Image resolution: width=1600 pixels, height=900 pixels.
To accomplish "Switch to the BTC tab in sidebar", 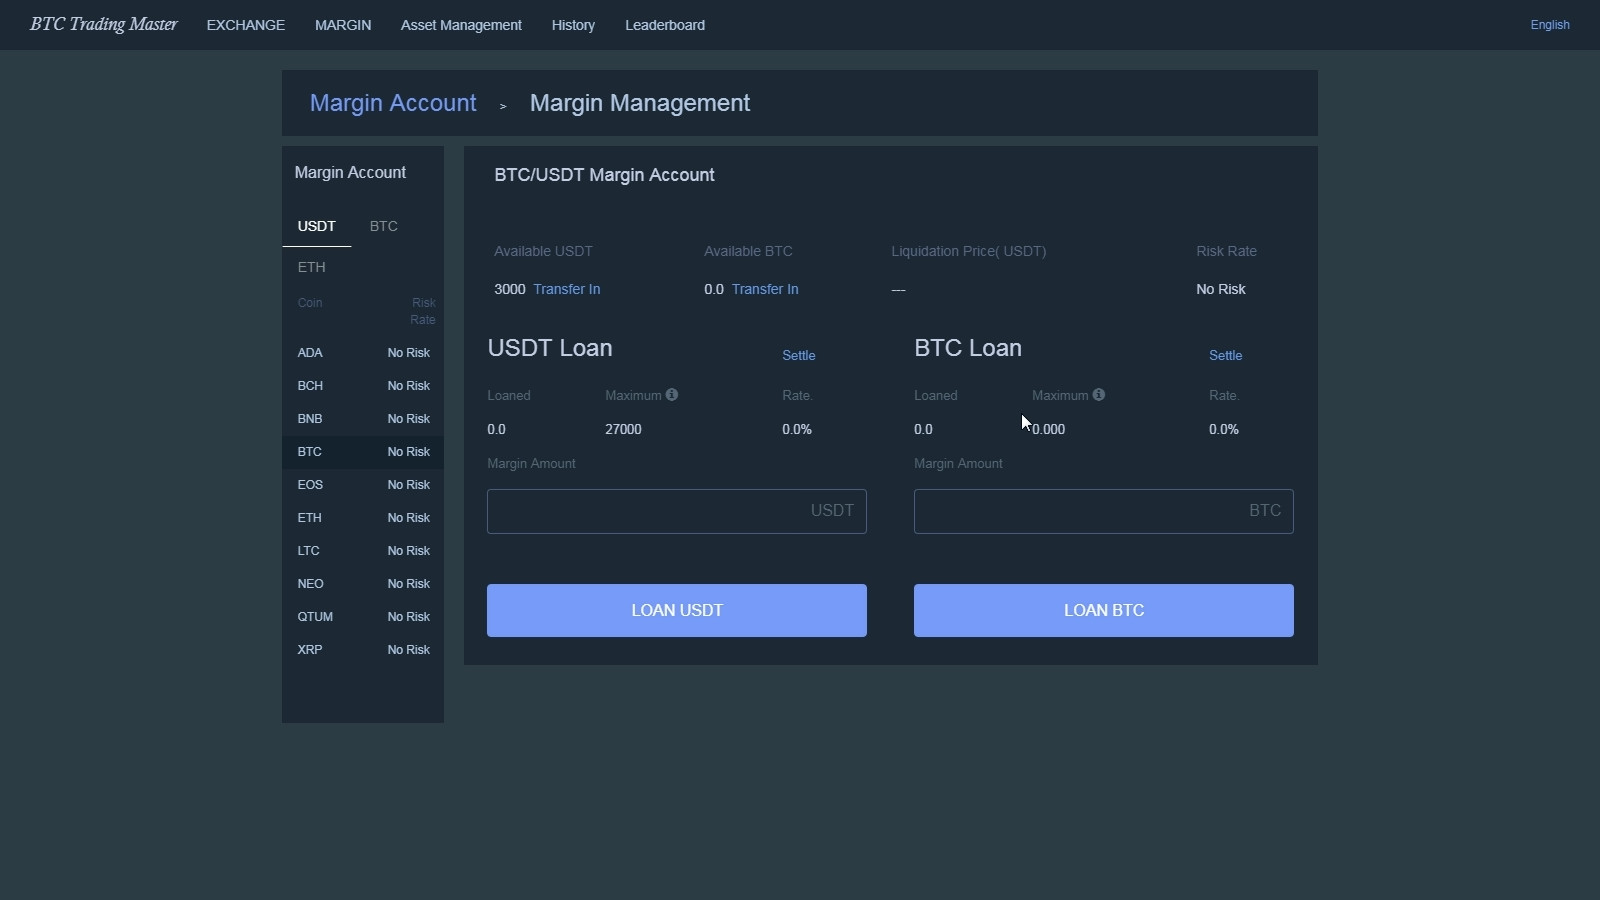I will click(x=384, y=227).
